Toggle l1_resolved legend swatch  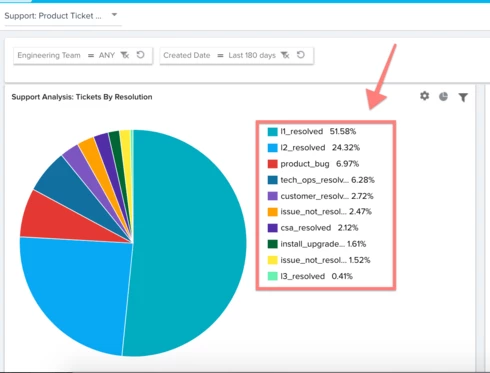(x=272, y=132)
